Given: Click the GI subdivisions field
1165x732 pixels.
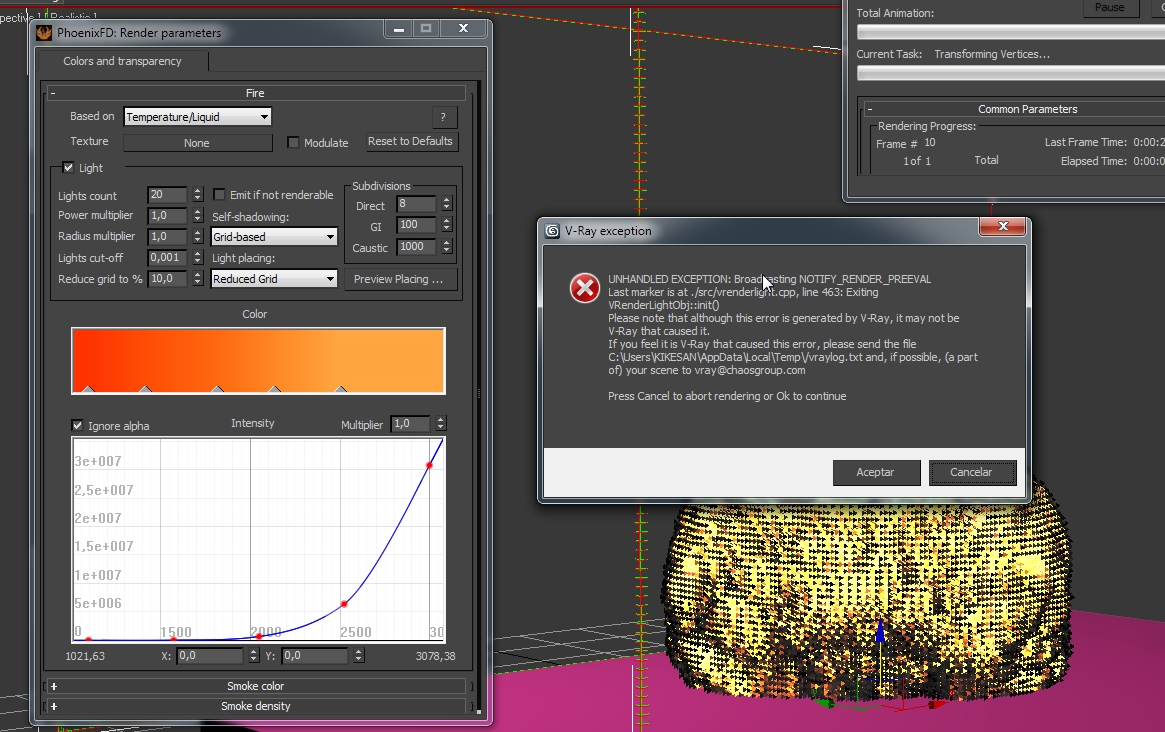Looking at the screenshot, I should click(x=417, y=225).
